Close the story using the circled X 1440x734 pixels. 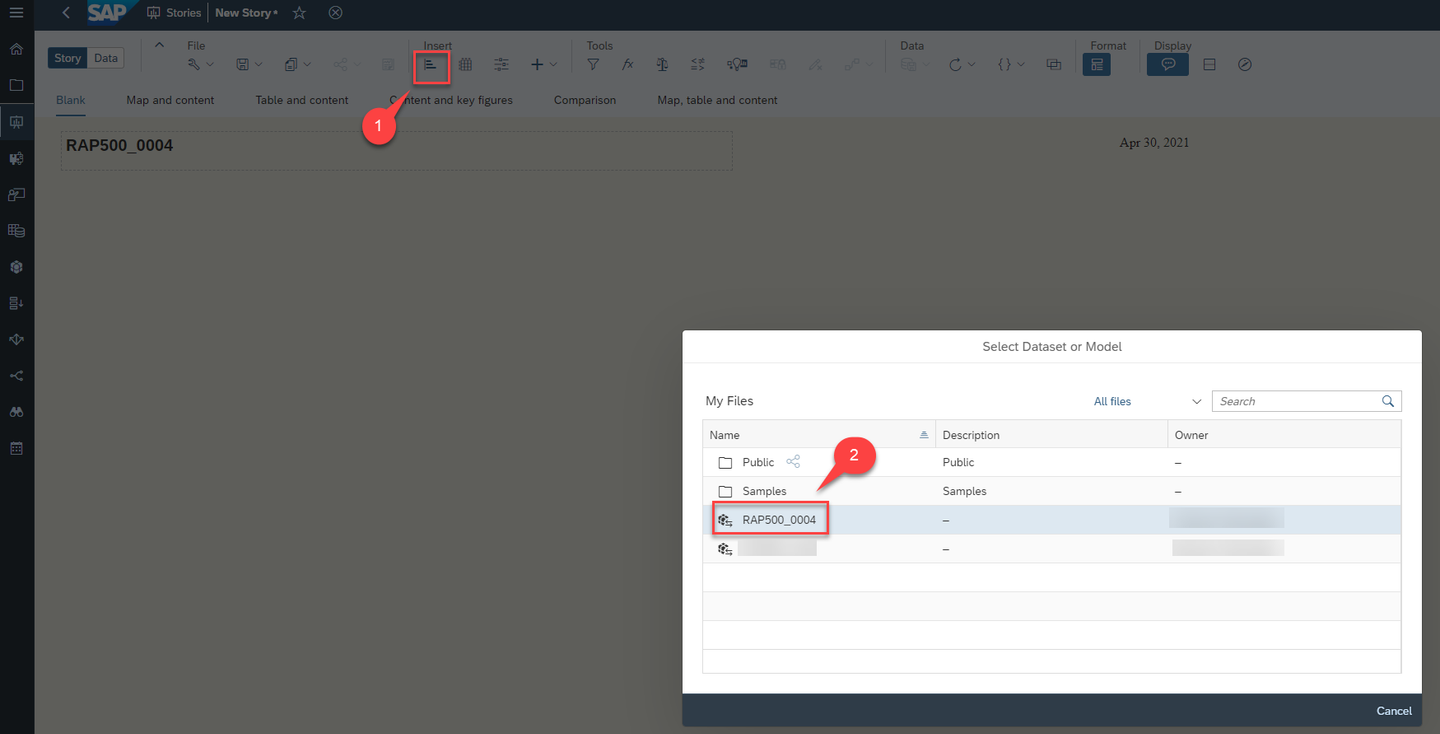[336, 13]
